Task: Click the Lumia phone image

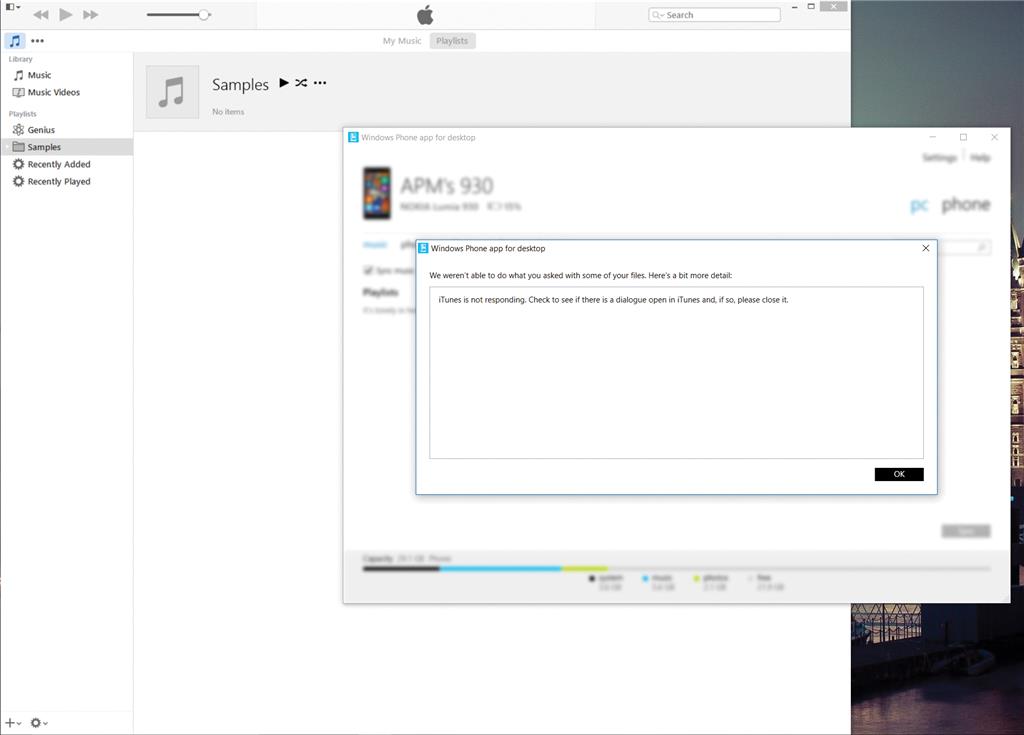Action: 377,193
